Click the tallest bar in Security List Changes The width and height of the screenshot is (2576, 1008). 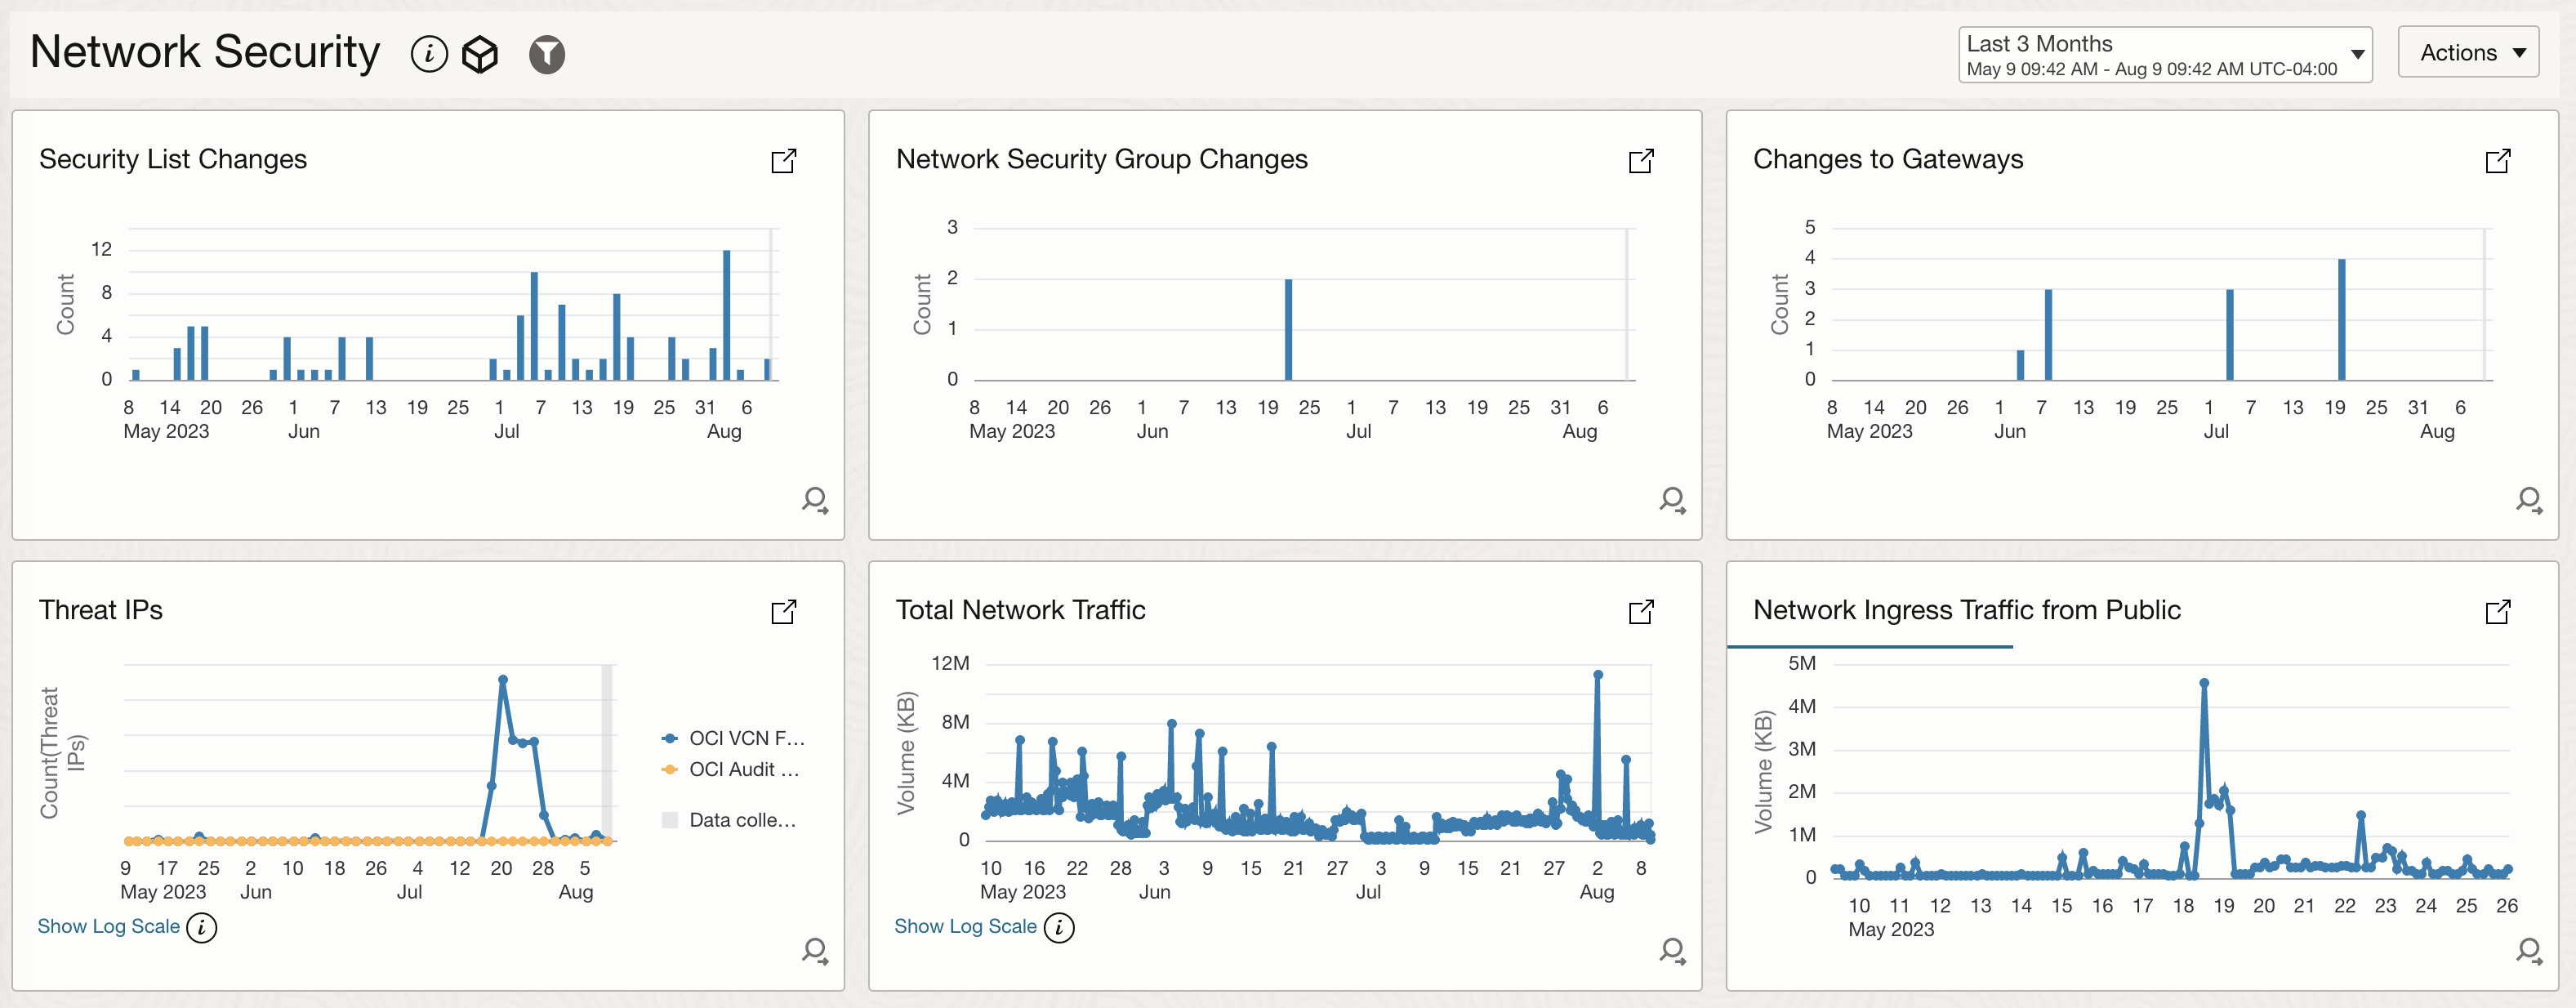click(x=726, y=310)
